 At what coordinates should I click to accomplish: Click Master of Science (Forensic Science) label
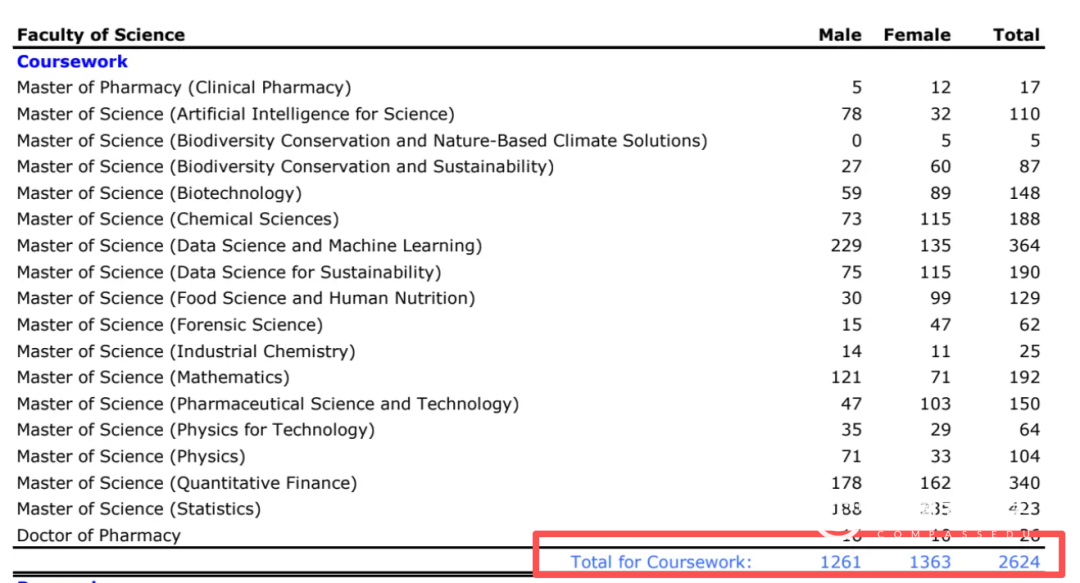pyautogui.click(x=170, y=325)
